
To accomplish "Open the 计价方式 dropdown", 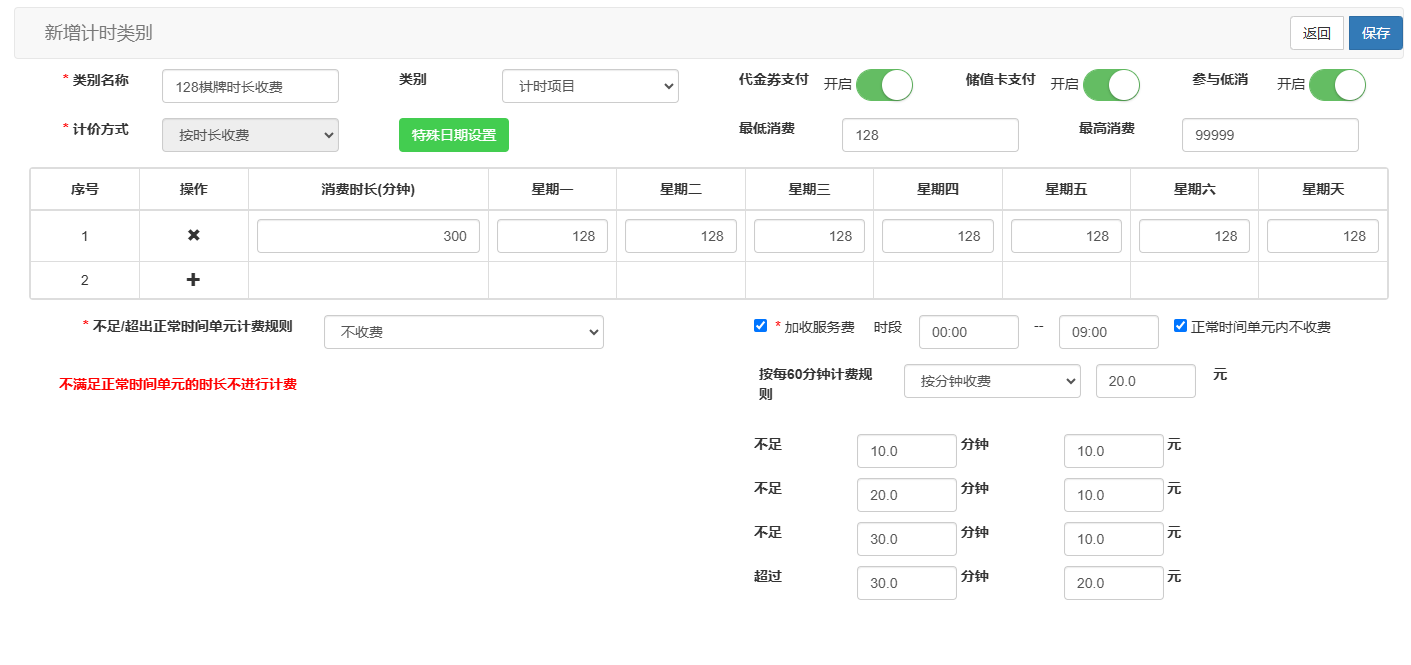I will click(250, 135).
